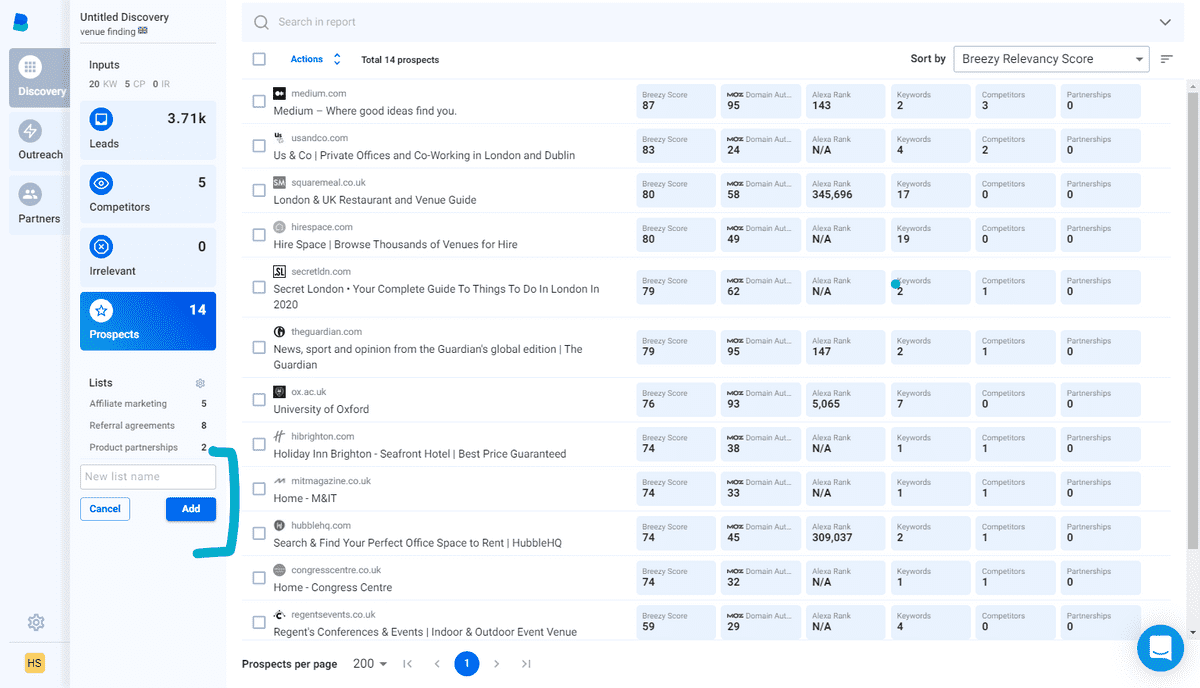Go to first page of prospects
Image resolution: width=1200 pixels, height=688 pixels.
pyautogui.click(x=407, y=663)
